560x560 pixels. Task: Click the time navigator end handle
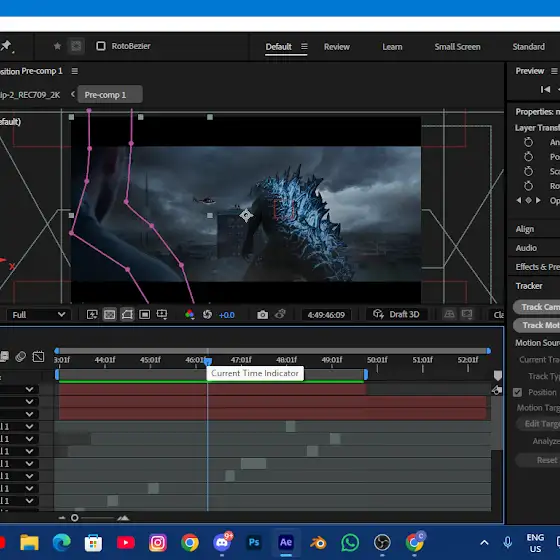489,351
